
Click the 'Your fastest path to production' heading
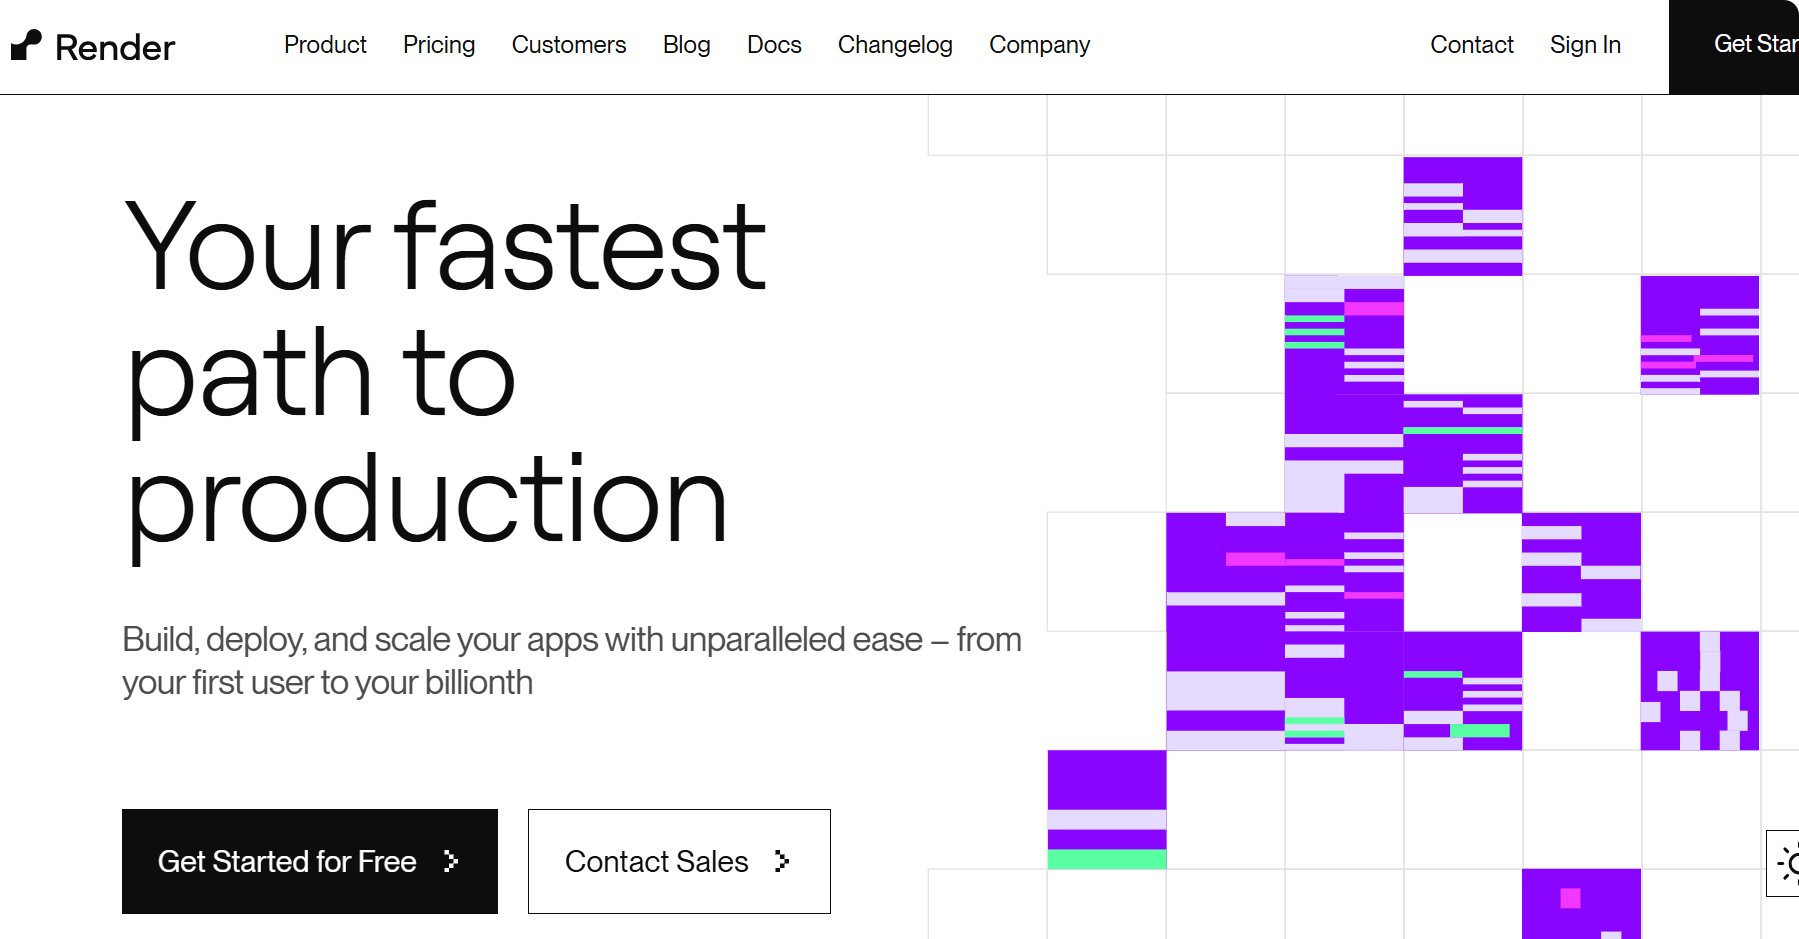tap(445, 372)
